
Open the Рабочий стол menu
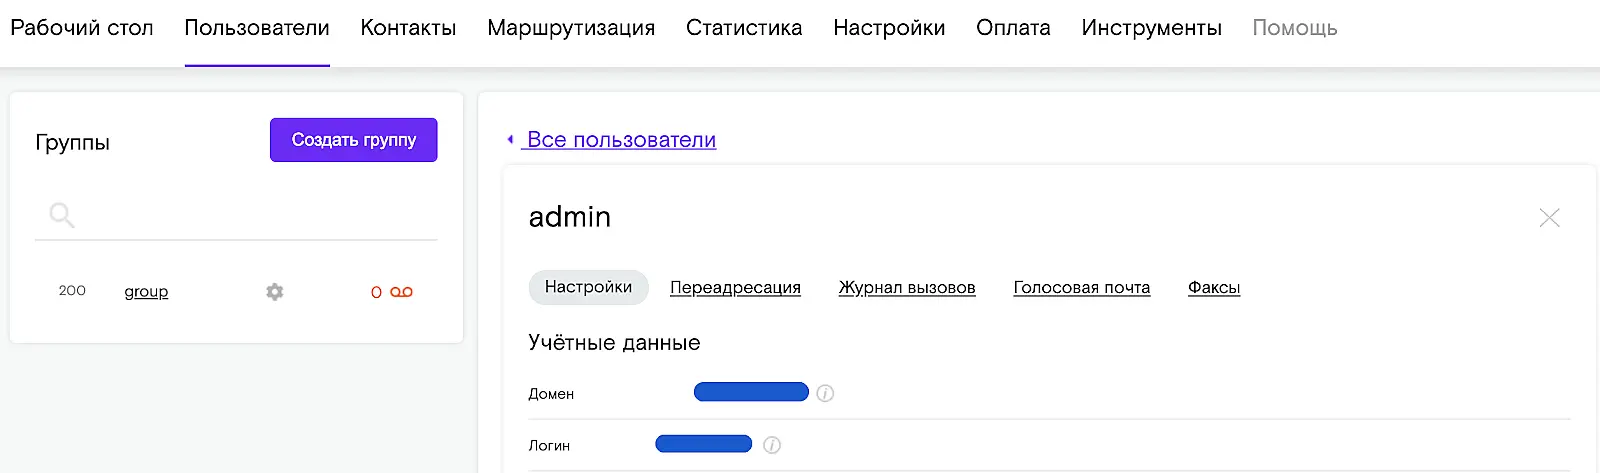(82, 28)
